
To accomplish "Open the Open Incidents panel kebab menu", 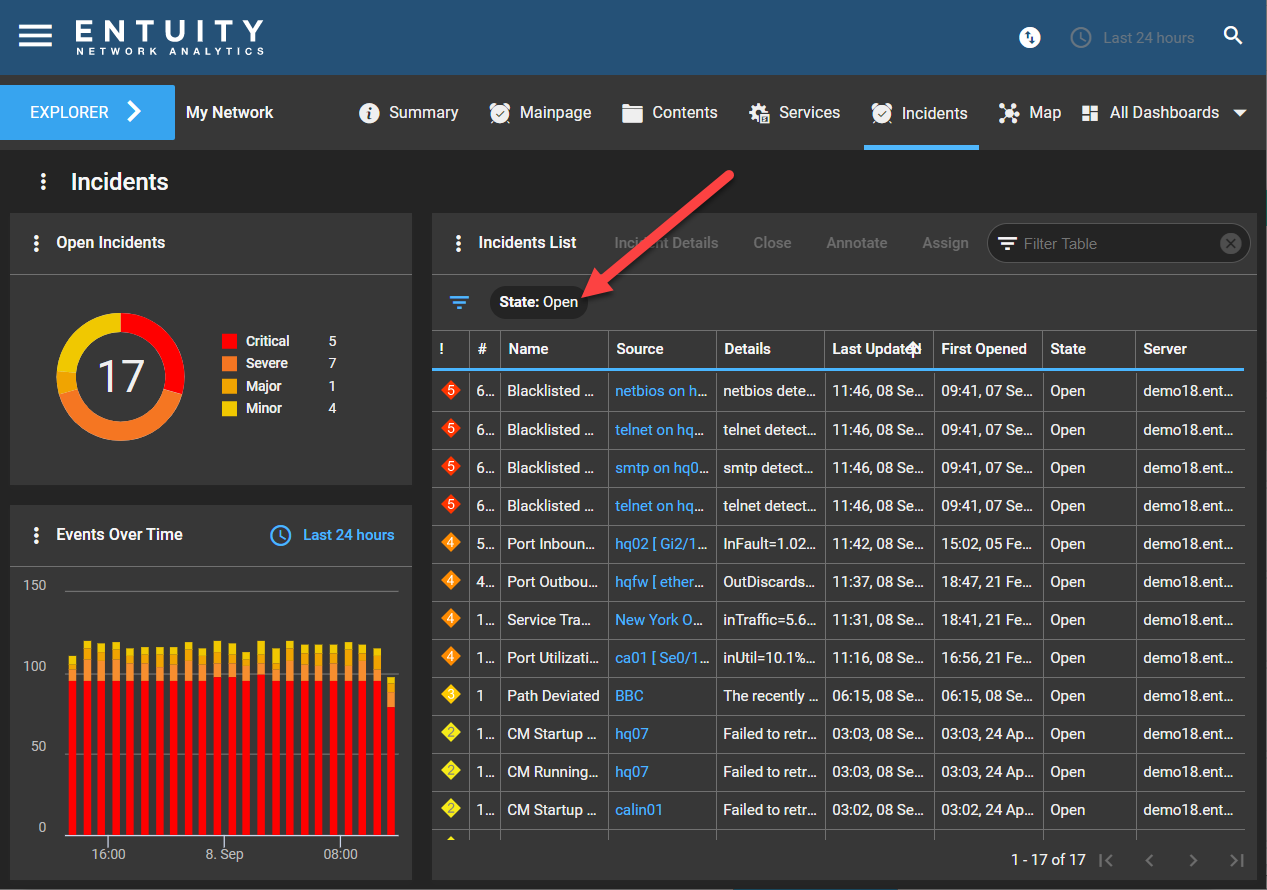I will pos(36,243).
